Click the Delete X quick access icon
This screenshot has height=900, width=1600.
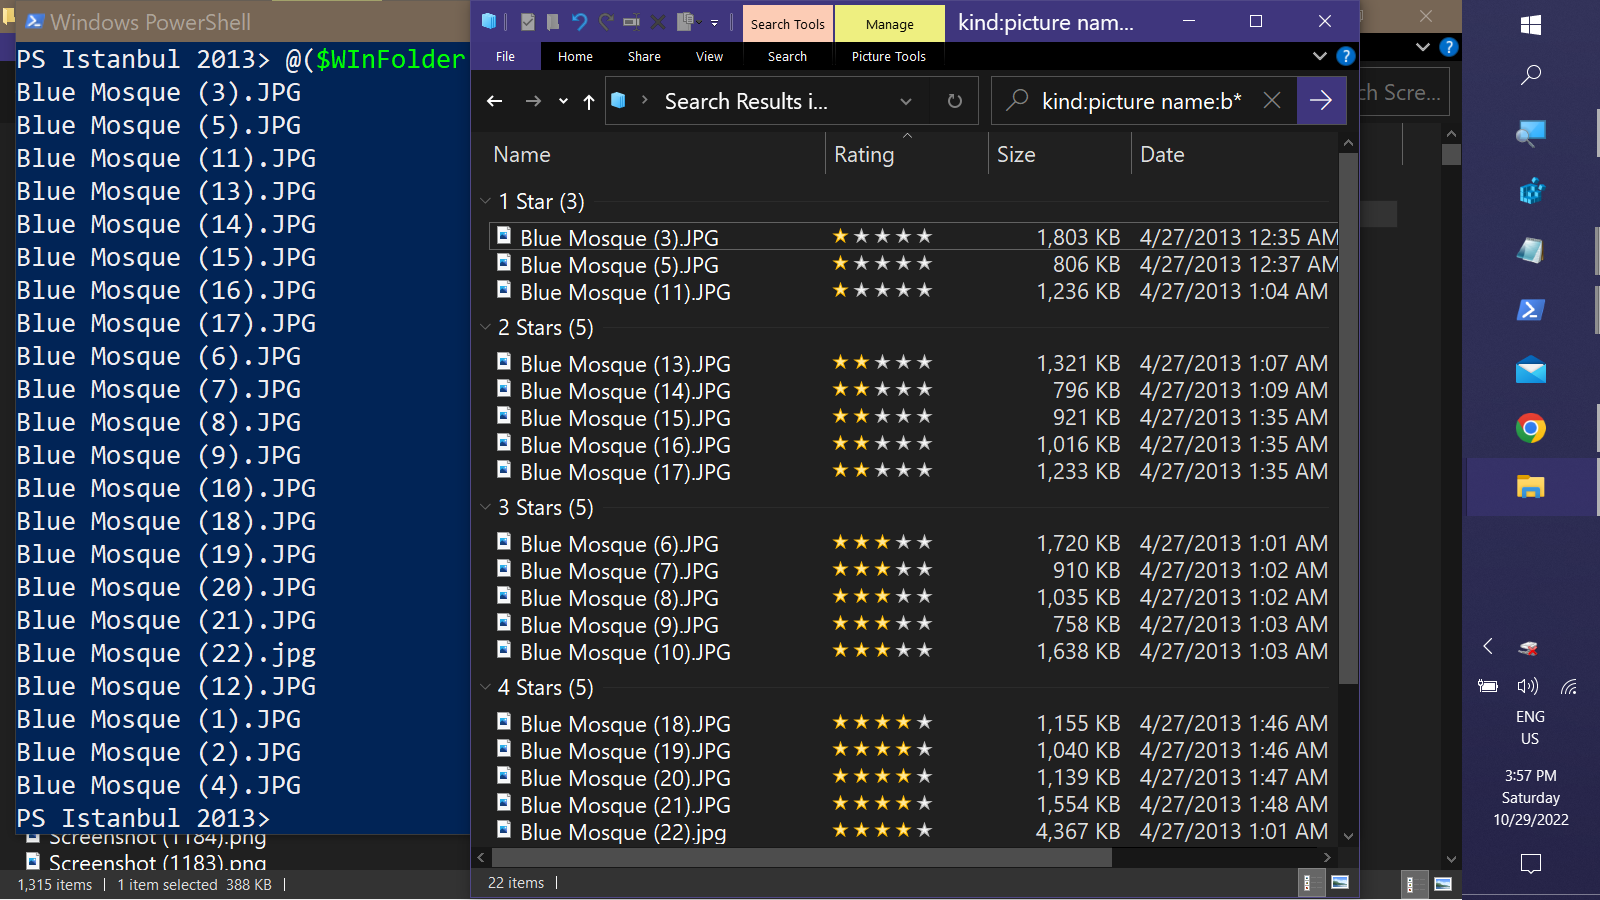pyautogui.click(x=658, y=22)
